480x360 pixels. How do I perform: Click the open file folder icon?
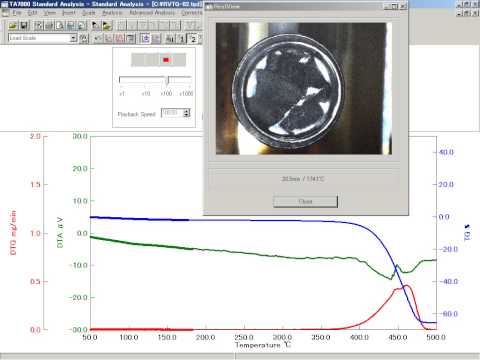click(x=13, y=25)
